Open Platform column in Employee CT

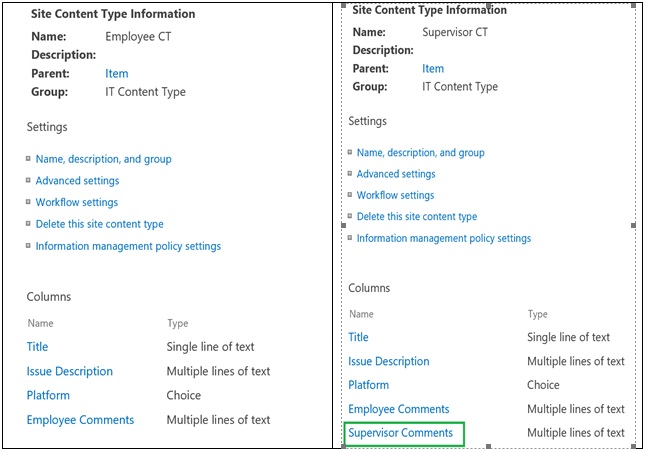click(48, 396)
